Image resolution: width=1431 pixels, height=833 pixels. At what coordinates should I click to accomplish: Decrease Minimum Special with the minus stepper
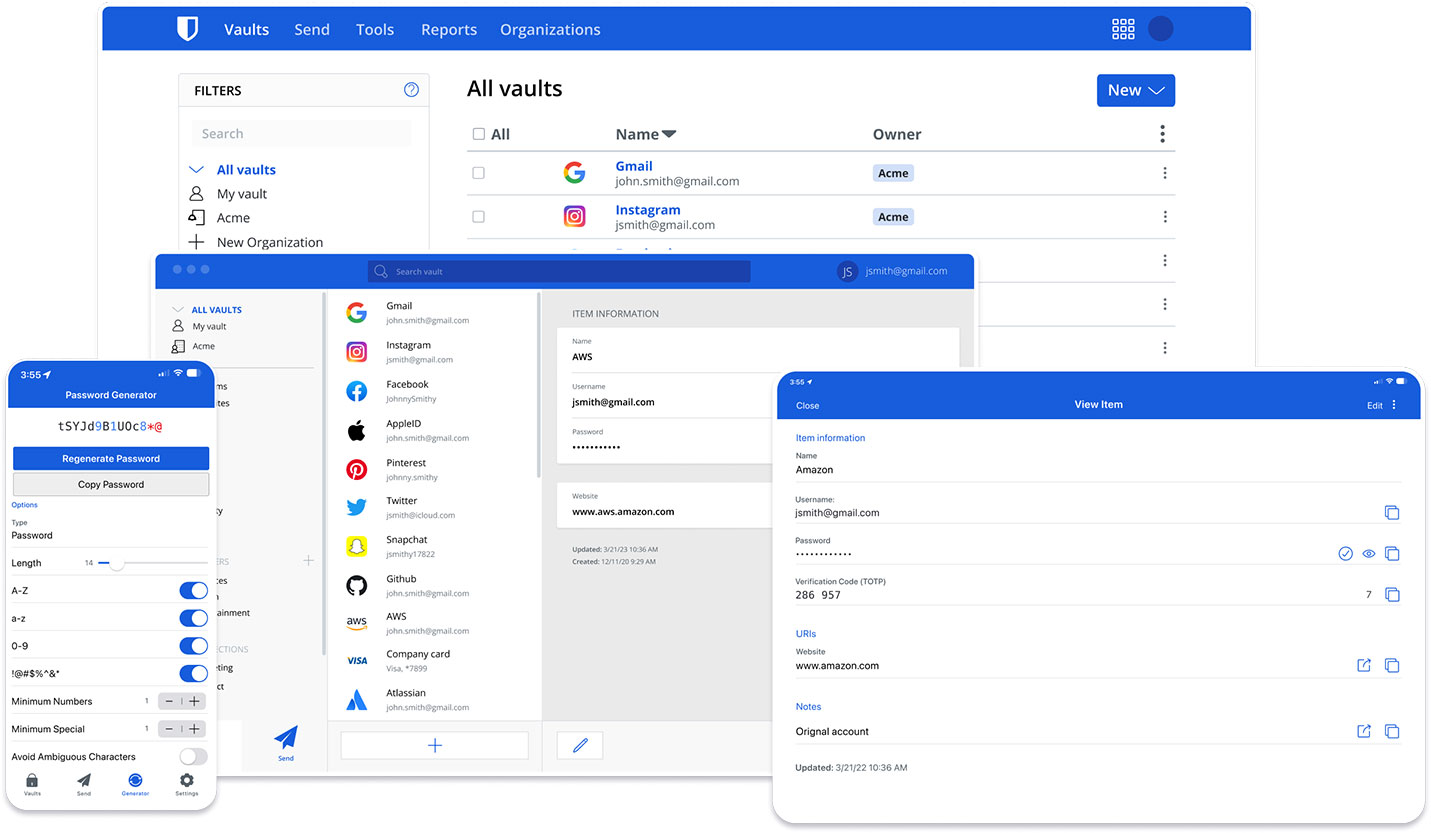coord(169,729)
